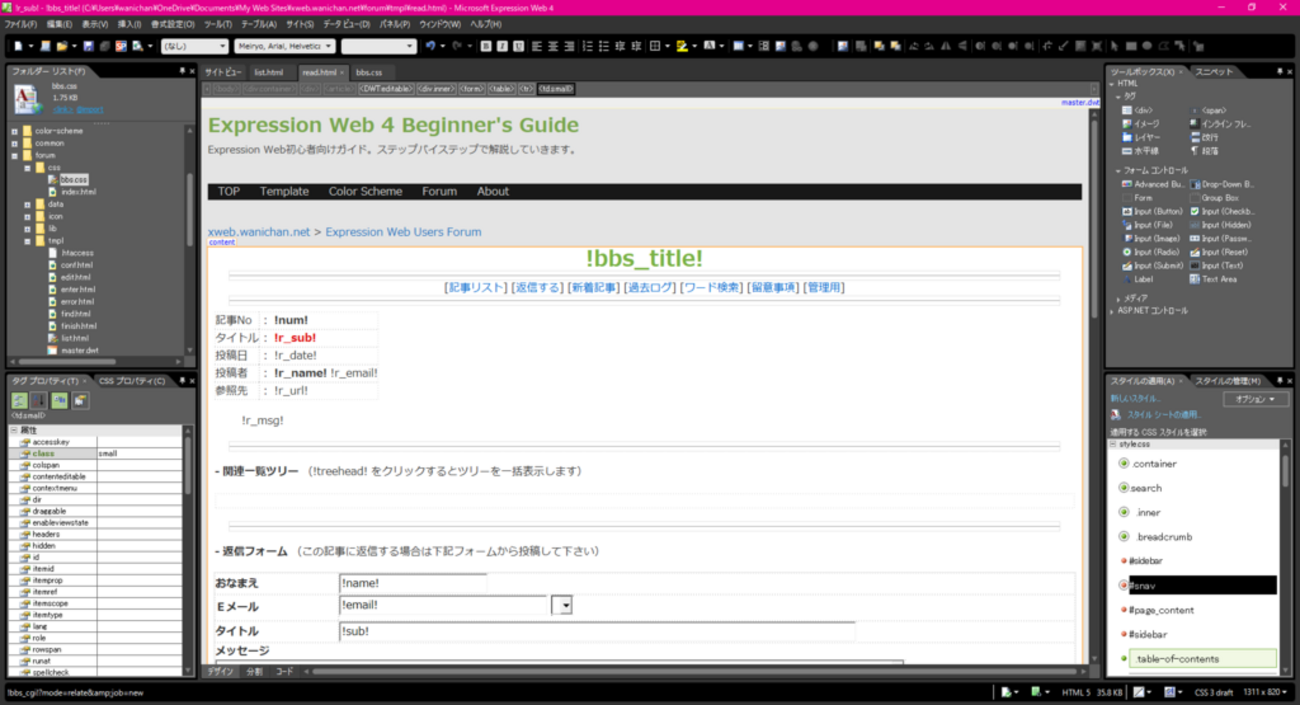Screen dimensions: 1300x705
Task: Click the Align Left toolbar icon
Action: coord(536,46)
